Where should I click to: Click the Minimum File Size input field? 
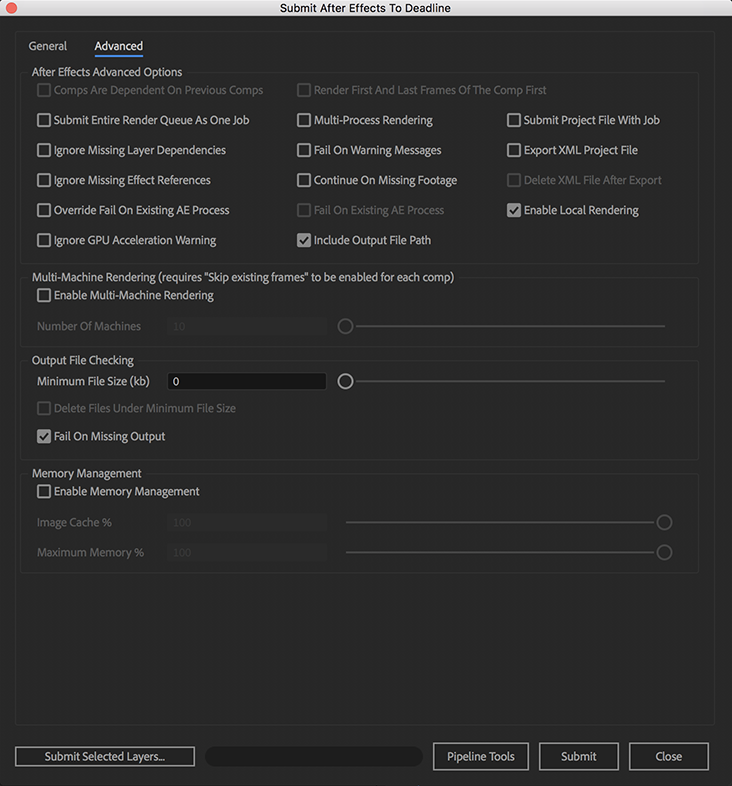(x=246, y=381)
